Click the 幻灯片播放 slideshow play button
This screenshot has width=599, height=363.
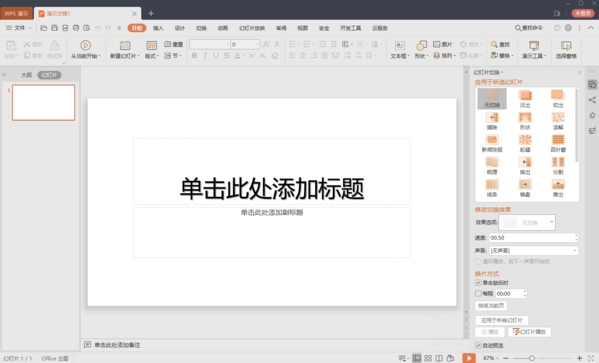pos(529,332)
